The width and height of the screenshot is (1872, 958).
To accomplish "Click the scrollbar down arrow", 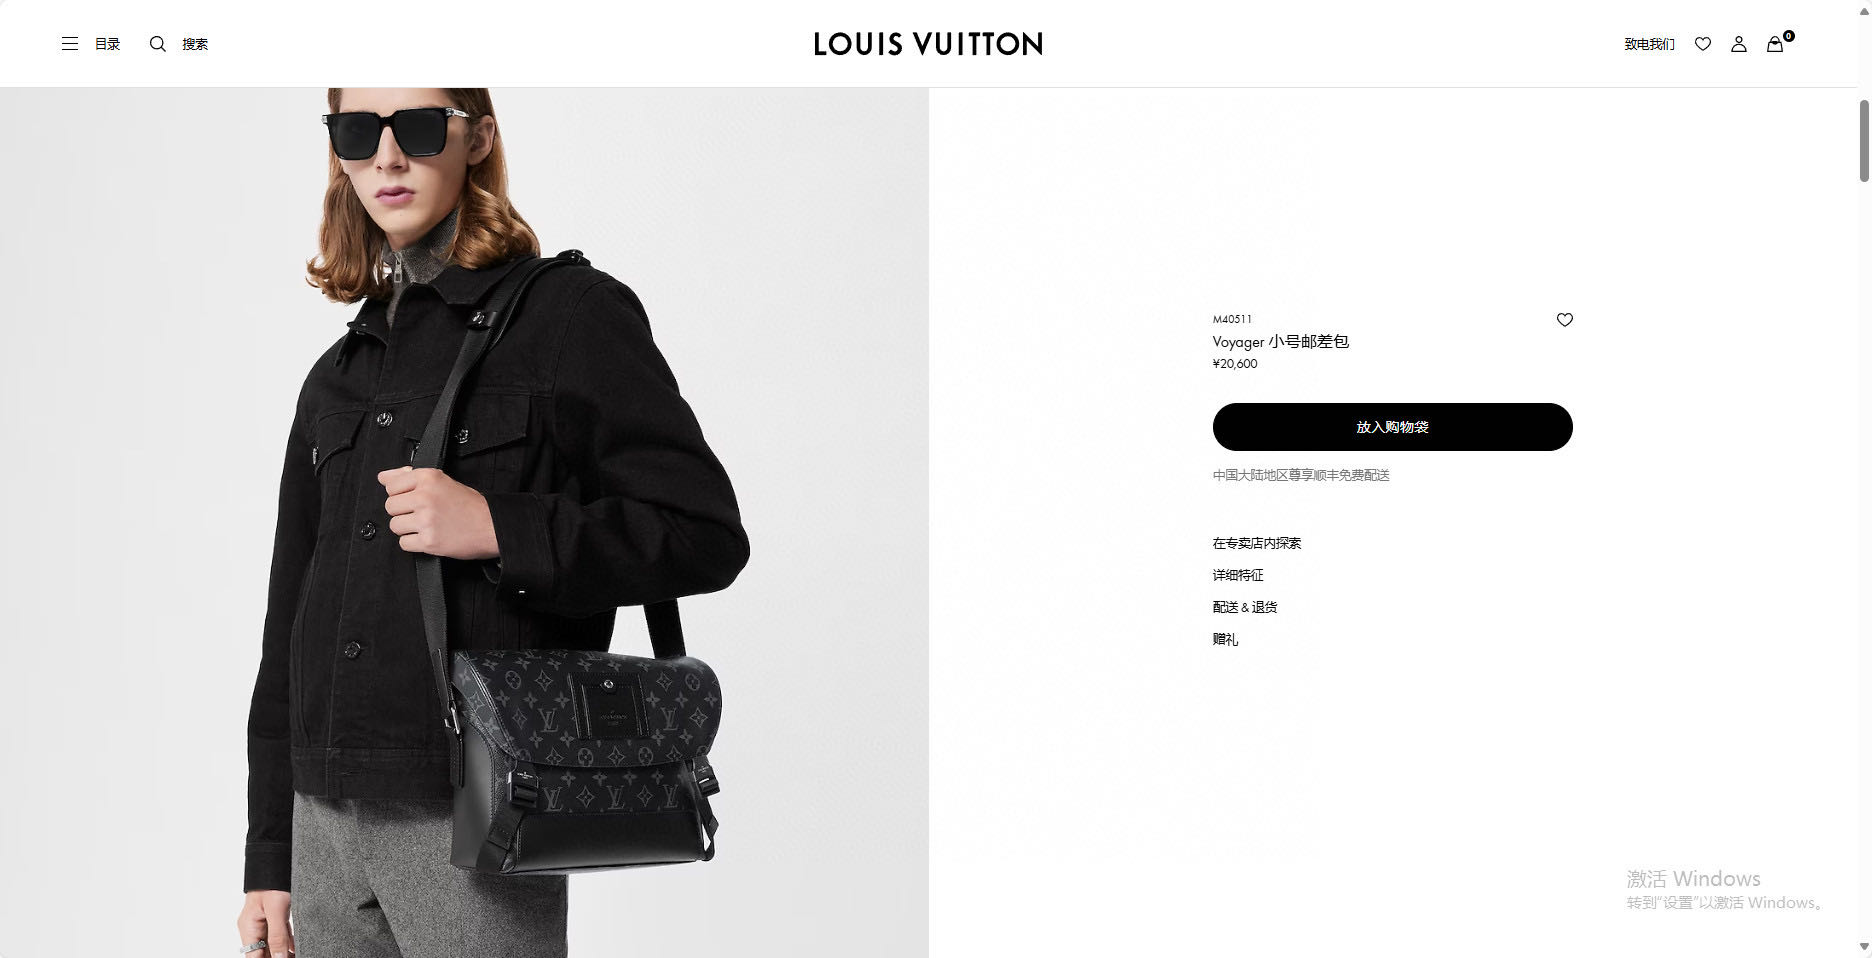I will 1864,946.
